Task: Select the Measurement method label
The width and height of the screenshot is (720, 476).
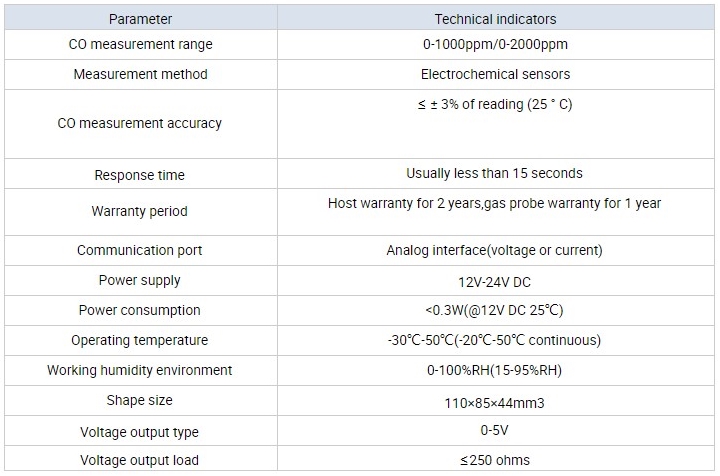Action: click(140, 75)
